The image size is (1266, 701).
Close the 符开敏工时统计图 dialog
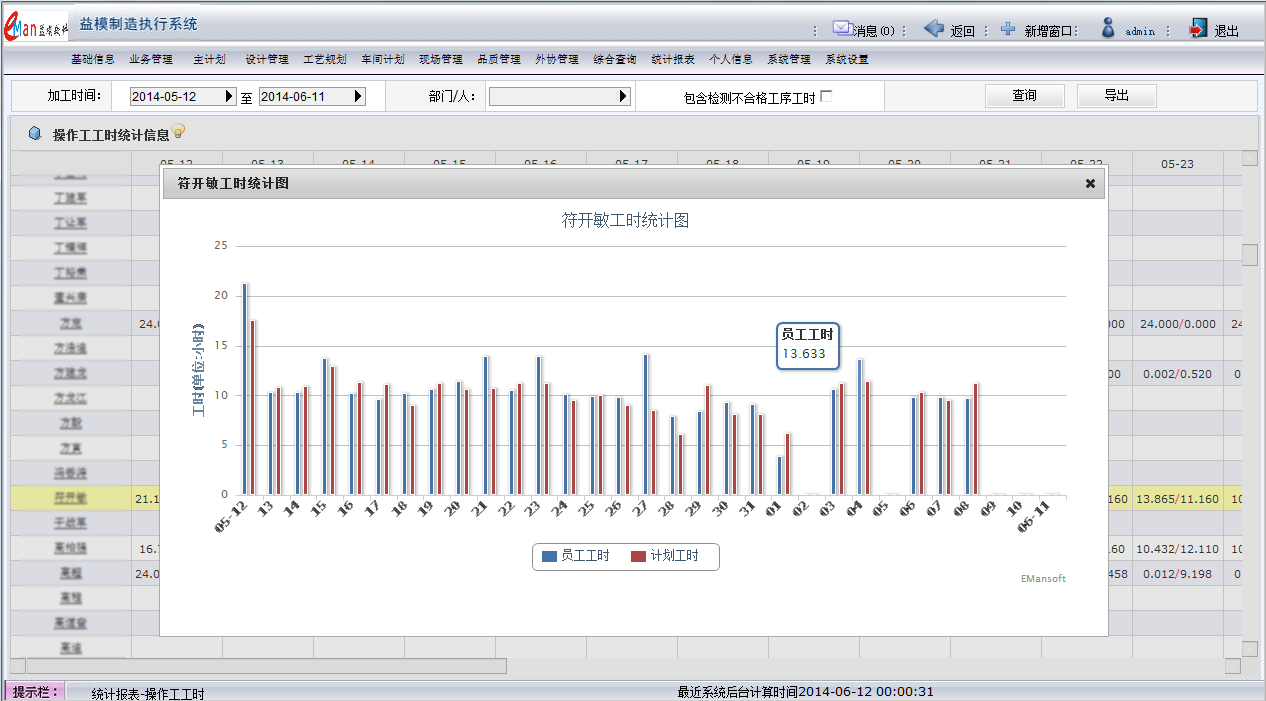(x=1090, y=183)
